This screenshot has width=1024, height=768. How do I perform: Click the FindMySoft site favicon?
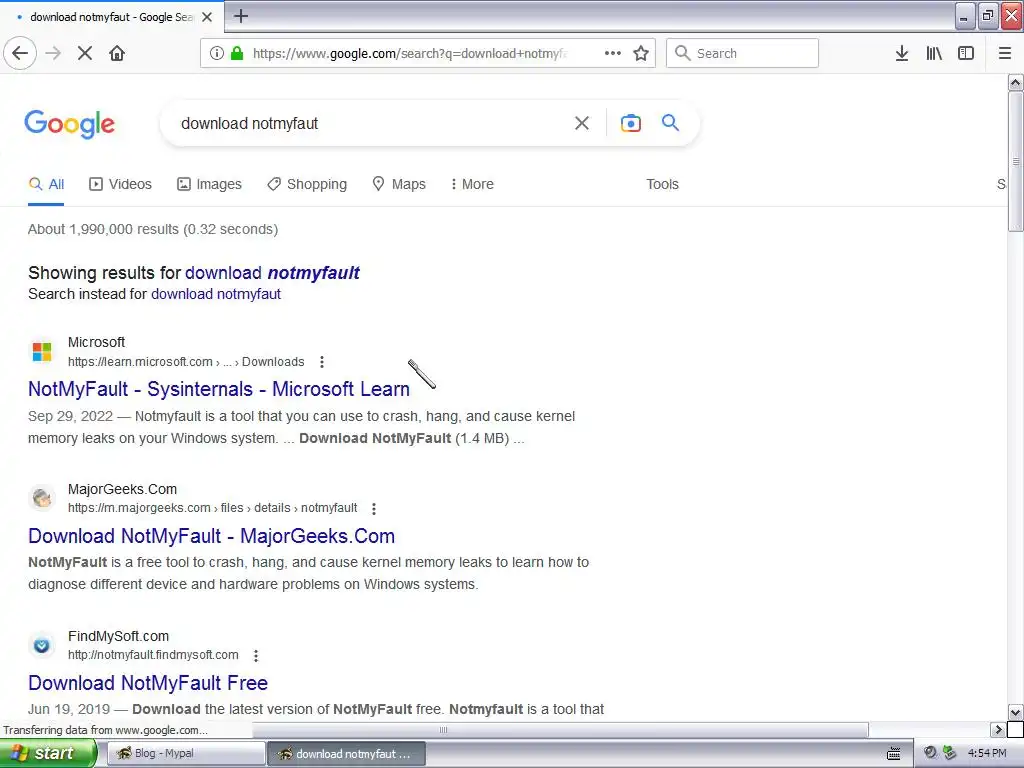tap(42, 645)
